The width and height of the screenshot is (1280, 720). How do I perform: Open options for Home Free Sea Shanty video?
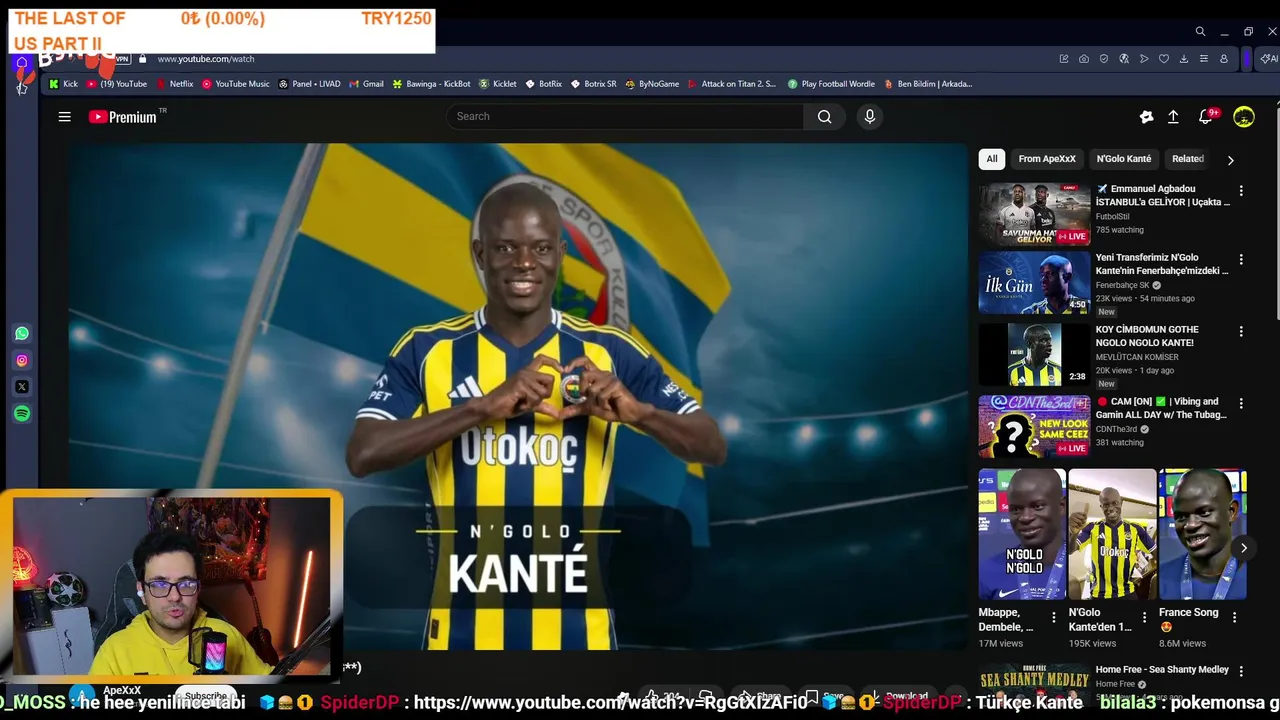click(x=1241, y=671)
